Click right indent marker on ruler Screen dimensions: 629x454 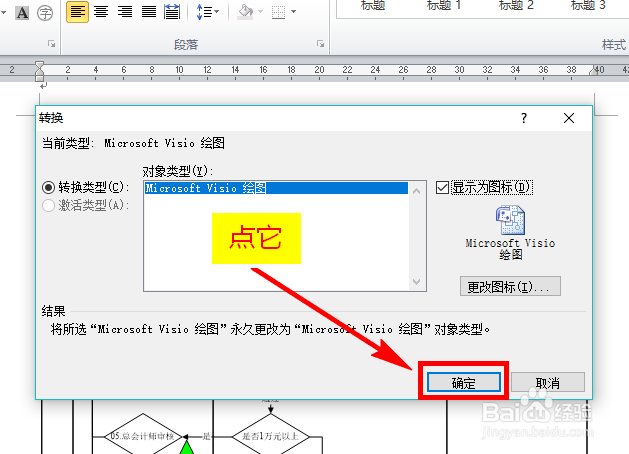594,71
